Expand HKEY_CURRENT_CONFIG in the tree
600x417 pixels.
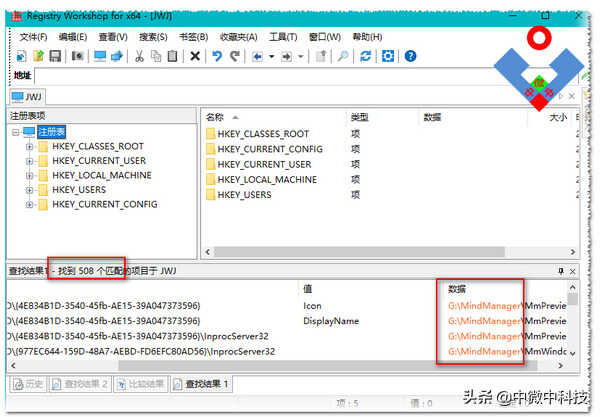coord(29,205)
